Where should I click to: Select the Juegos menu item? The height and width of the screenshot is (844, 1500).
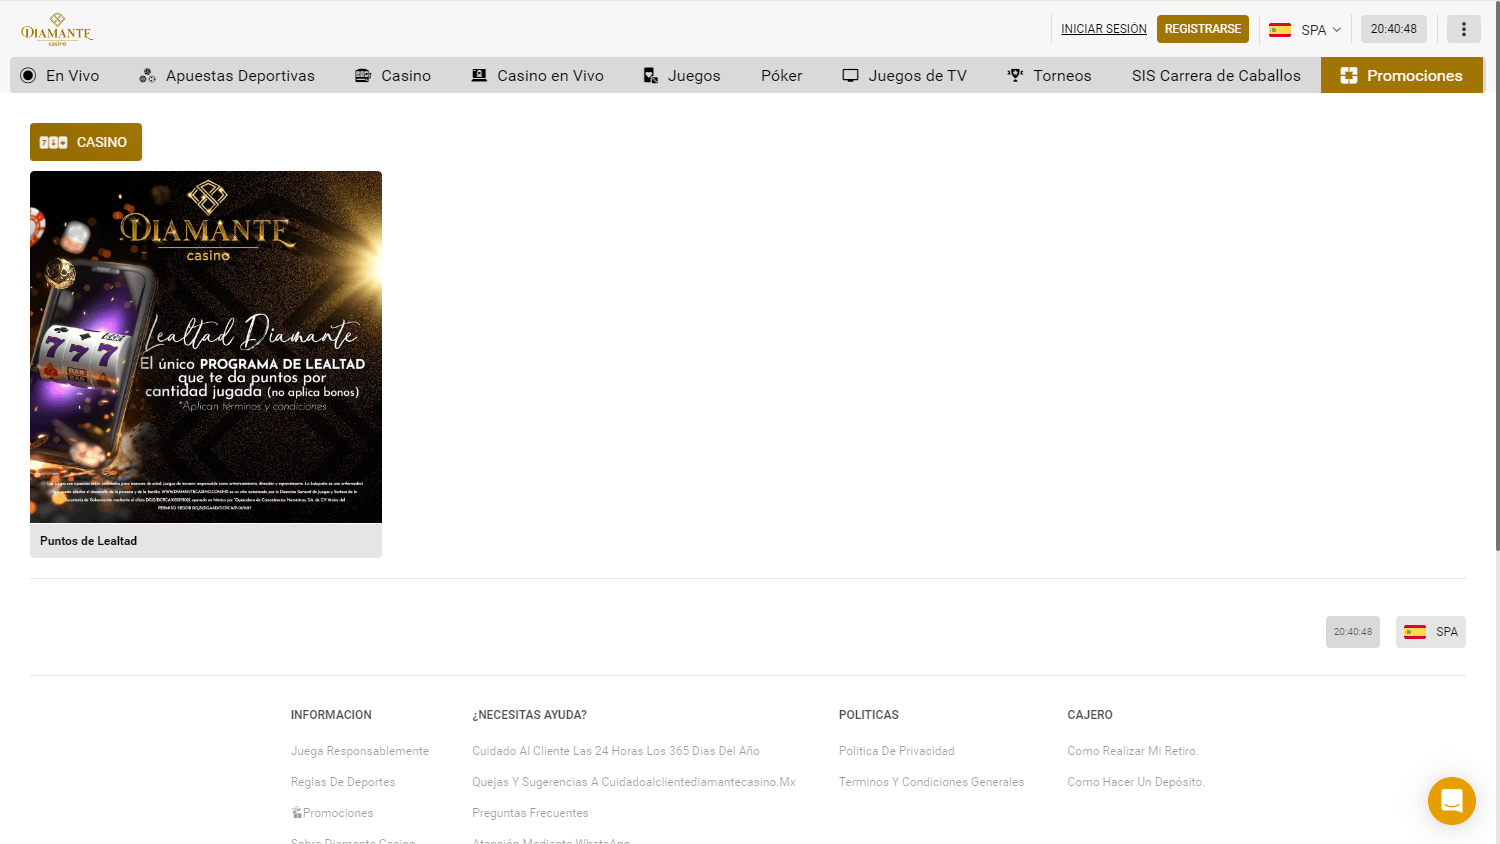(x=682, y=75)
